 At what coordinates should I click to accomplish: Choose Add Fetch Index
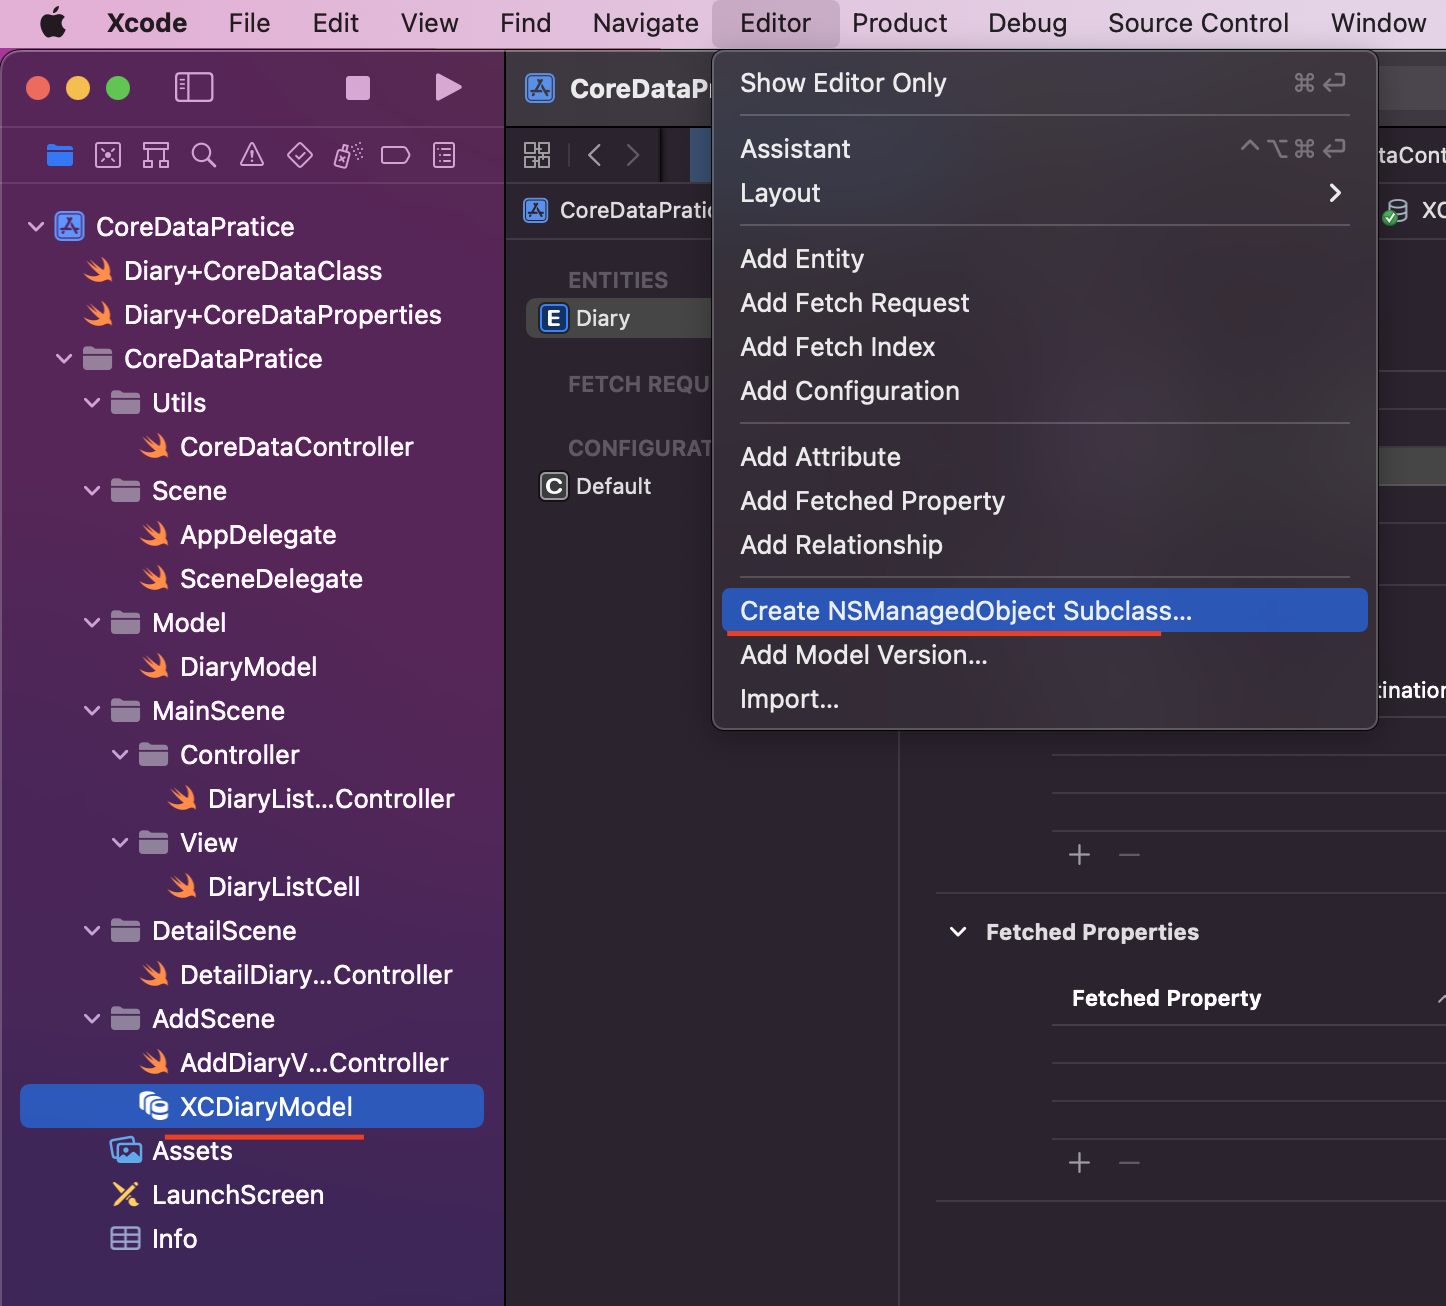point(1044,347)
